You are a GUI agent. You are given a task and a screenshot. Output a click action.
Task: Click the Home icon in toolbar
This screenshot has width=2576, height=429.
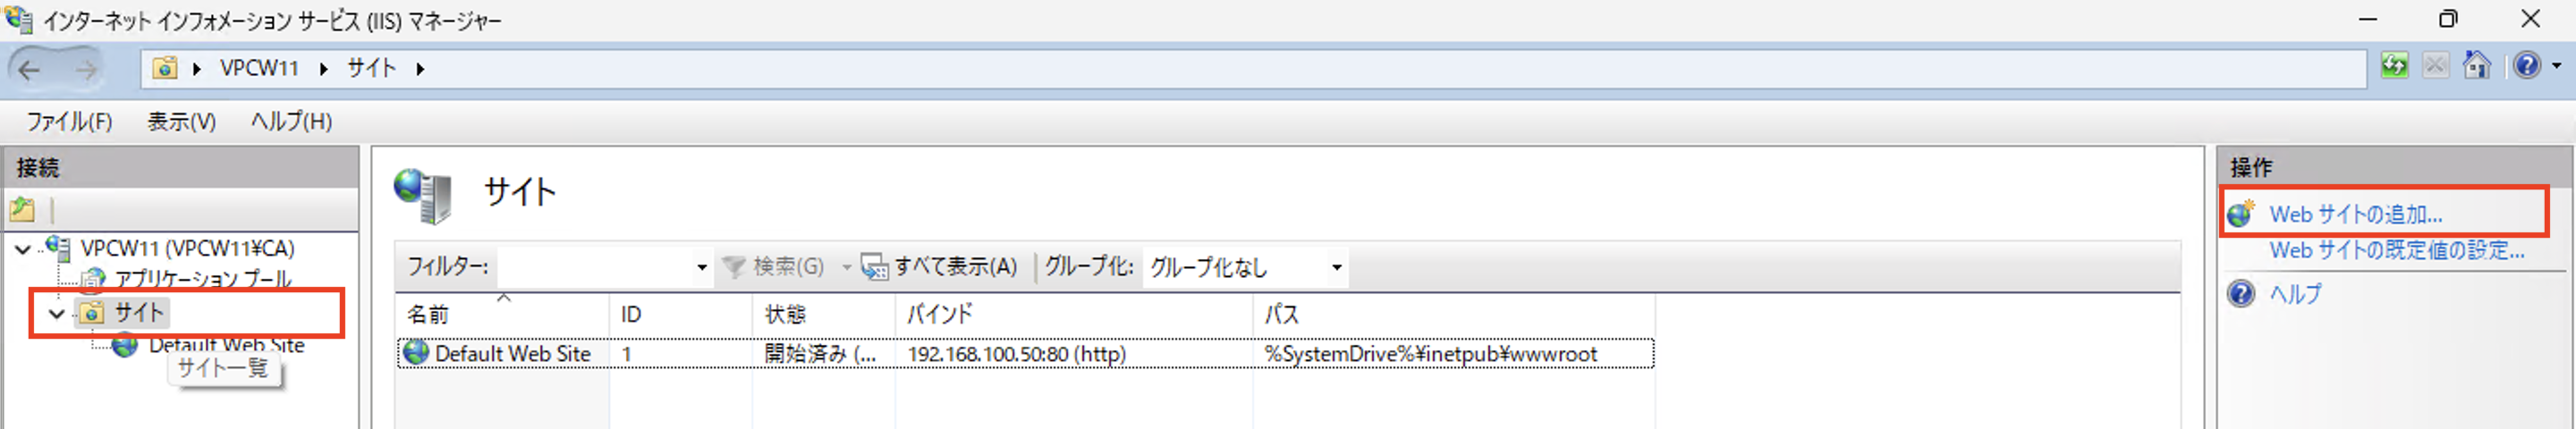2477,67
